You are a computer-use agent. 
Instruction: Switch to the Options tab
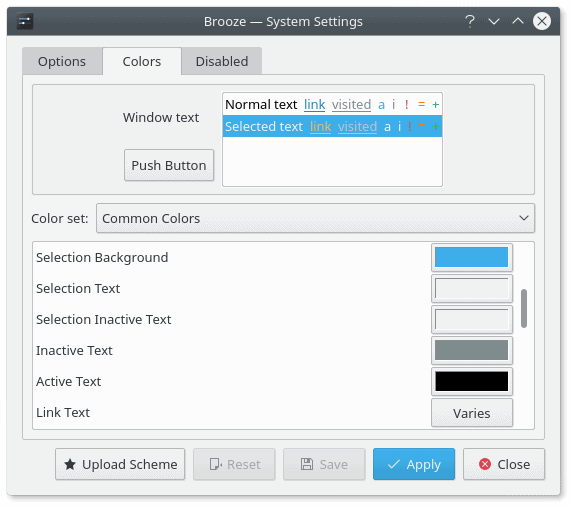62,61
